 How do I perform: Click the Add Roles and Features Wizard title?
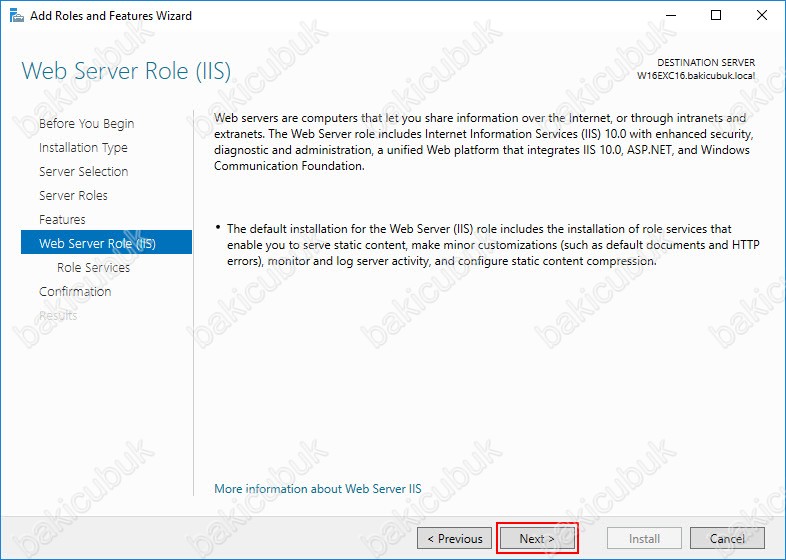(111, 16)
